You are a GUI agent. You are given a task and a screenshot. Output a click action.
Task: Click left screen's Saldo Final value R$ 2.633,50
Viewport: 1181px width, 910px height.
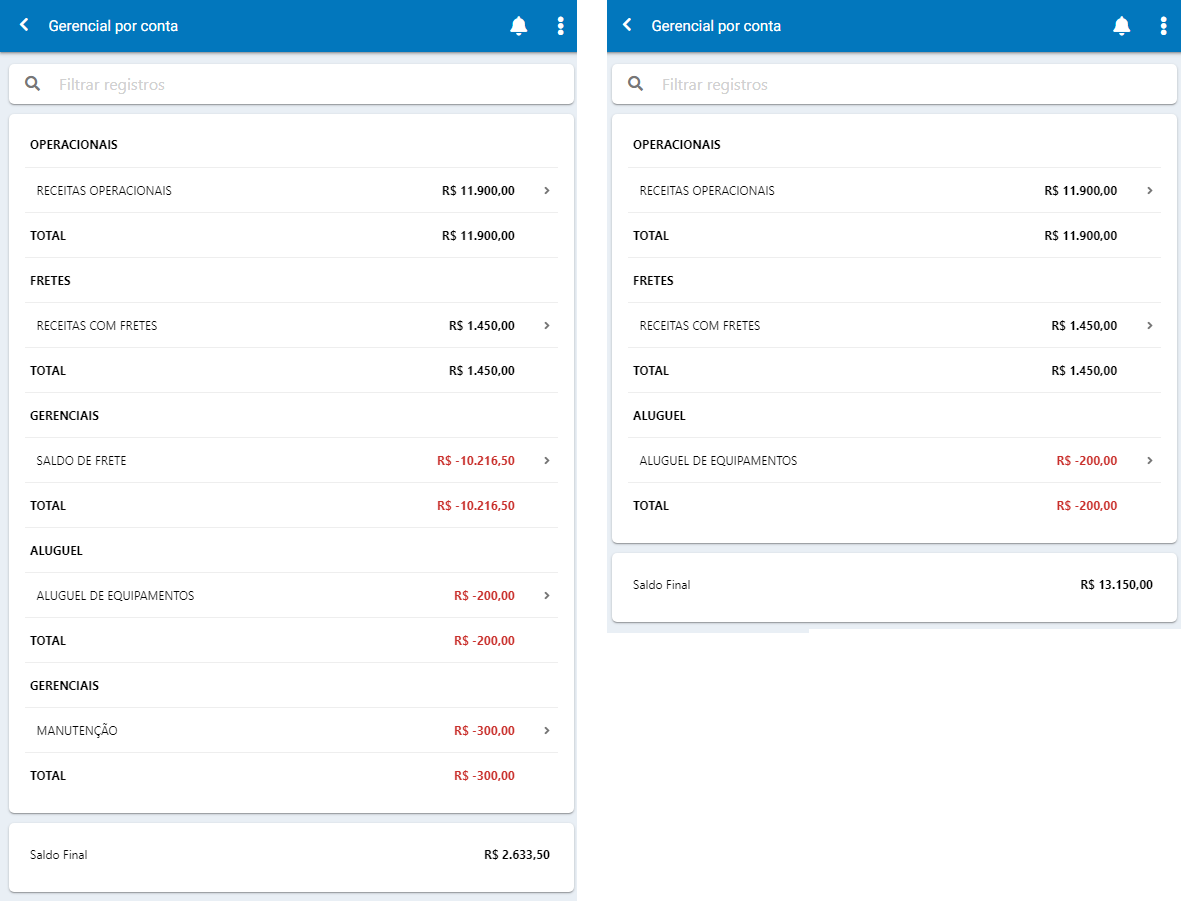click(517, 854)
